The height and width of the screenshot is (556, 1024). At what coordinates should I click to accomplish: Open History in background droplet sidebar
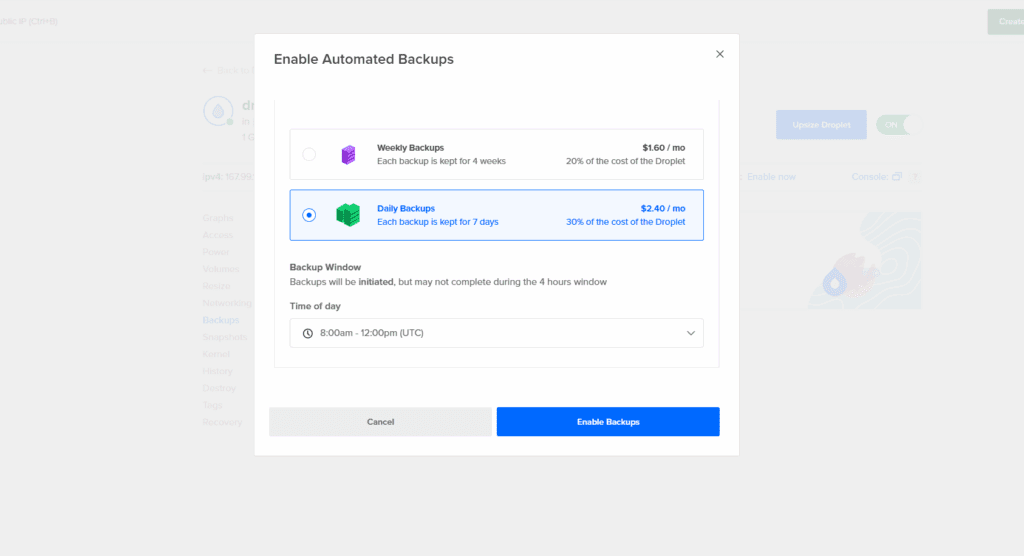pyautogui.click(x=217, y=371)
